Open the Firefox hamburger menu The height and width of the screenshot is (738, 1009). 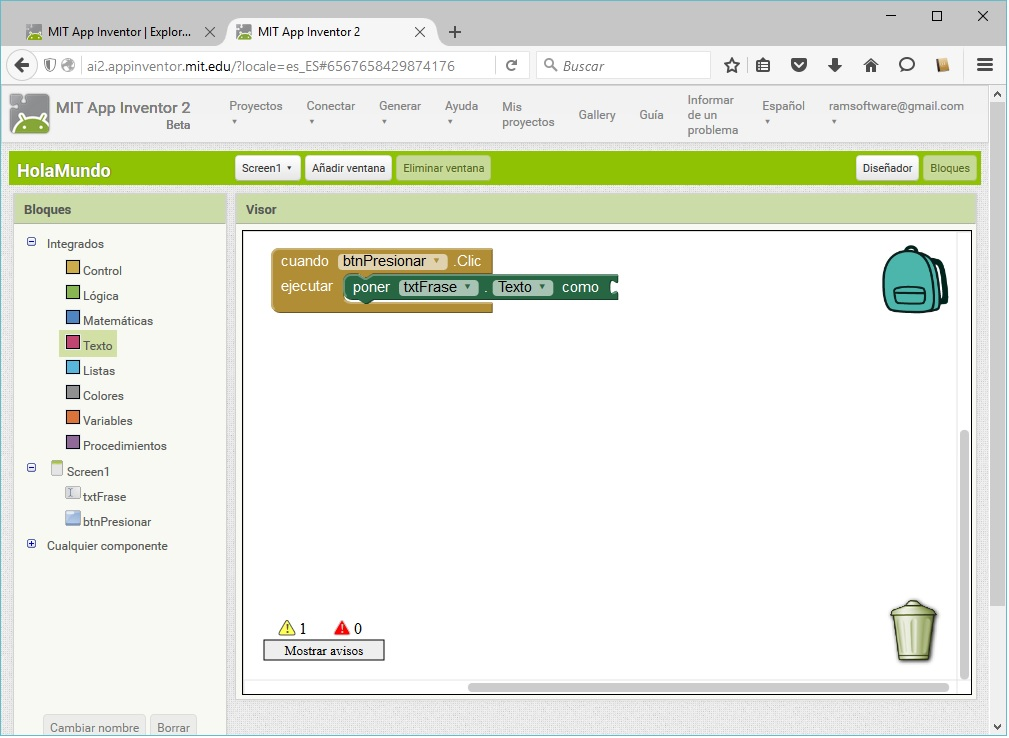click(x=984, y=66)
